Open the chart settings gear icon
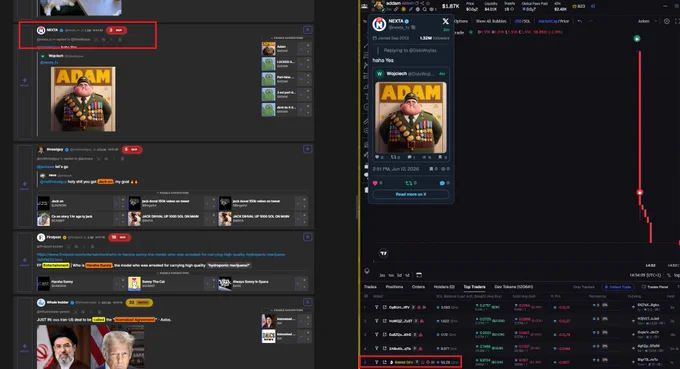Image resolution: width=680 pixels, height=369 pixels. [x=667, y=21]
